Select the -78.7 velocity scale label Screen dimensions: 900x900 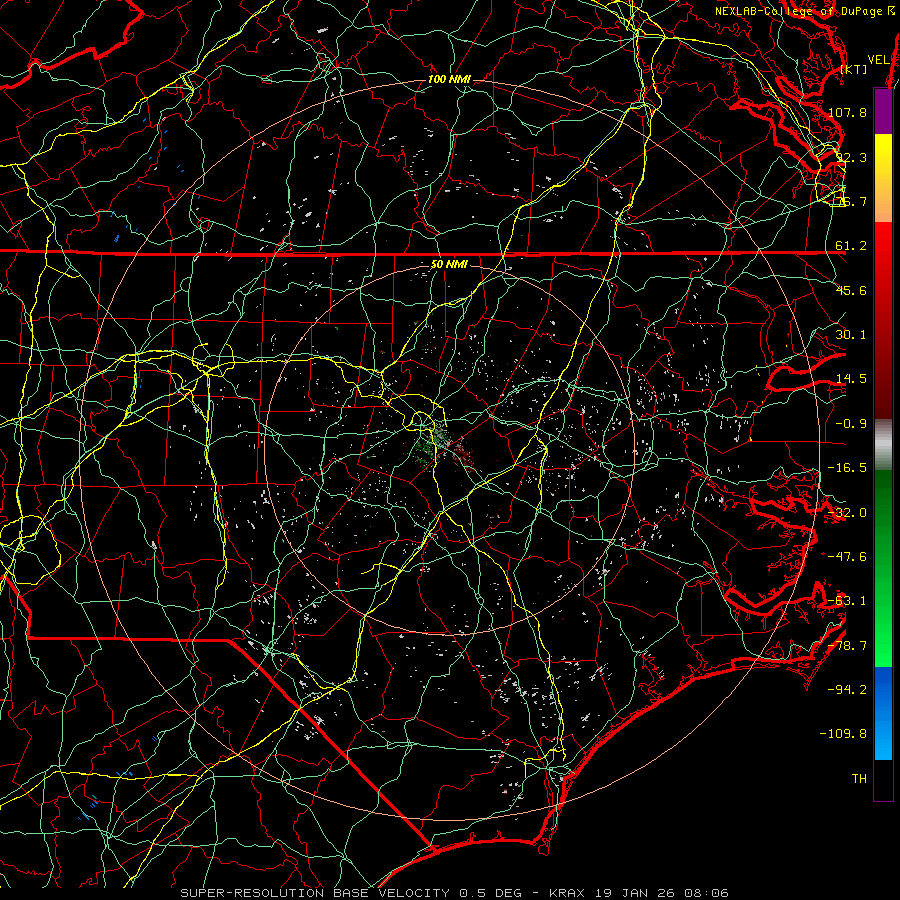click(847, 646)
